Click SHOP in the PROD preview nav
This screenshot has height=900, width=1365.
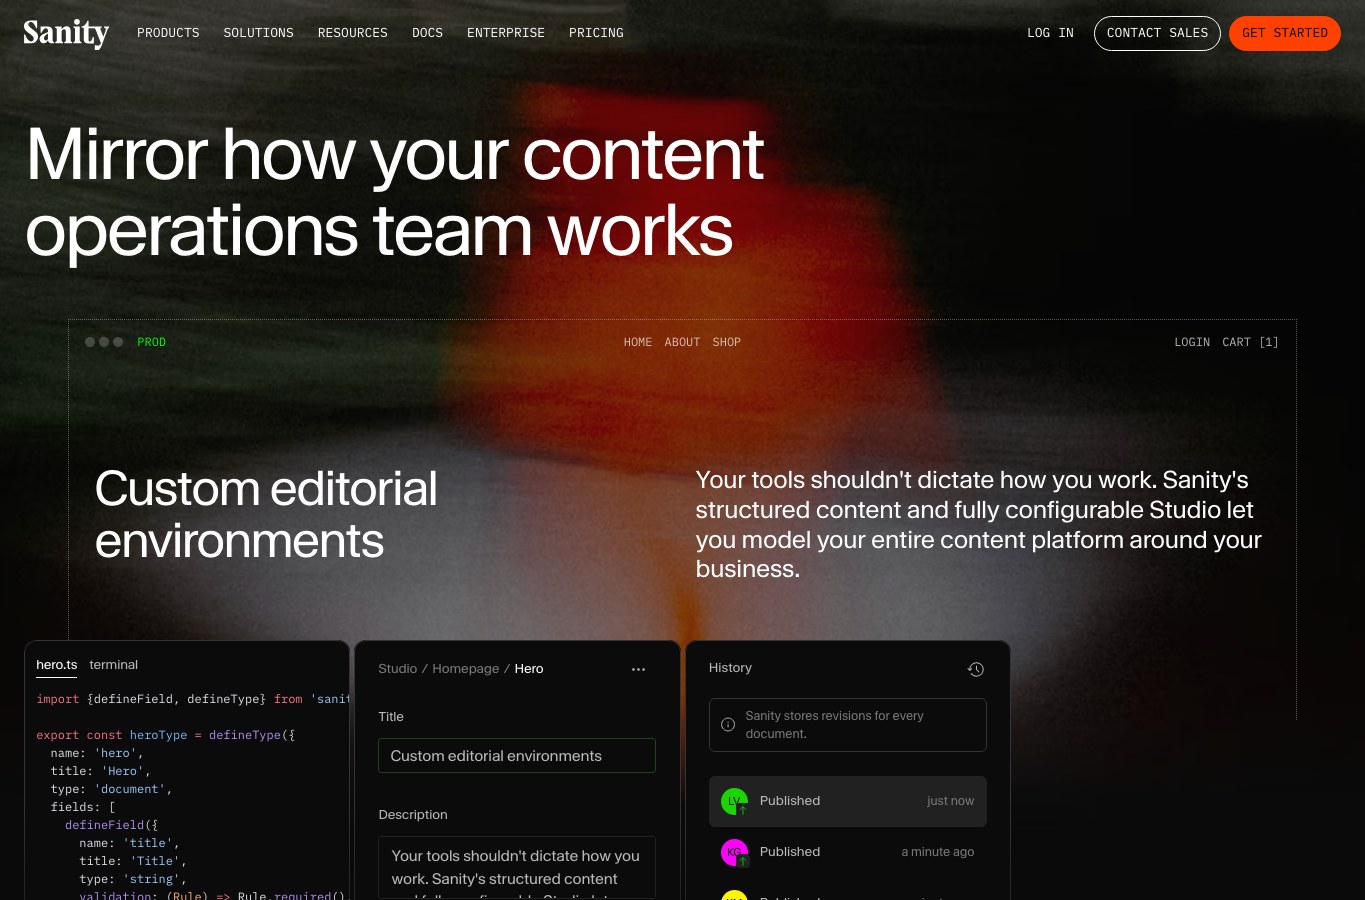727,342
